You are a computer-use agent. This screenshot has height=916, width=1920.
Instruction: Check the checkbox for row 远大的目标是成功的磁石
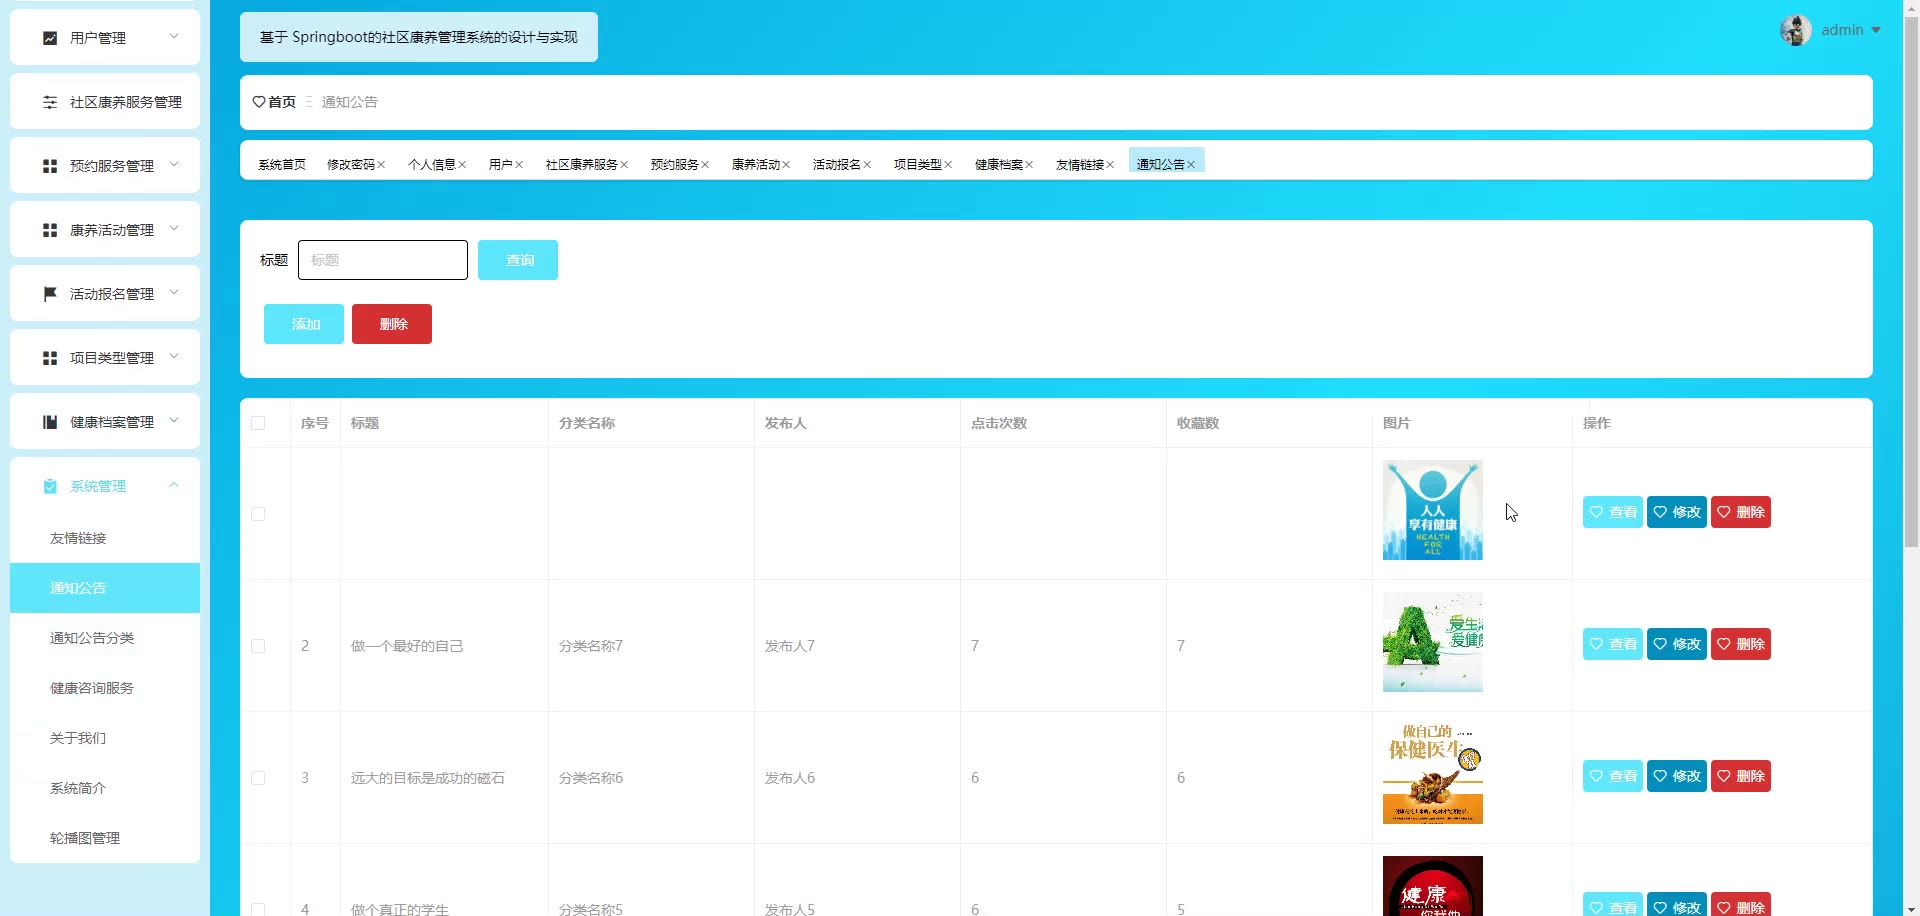(258, 778)
